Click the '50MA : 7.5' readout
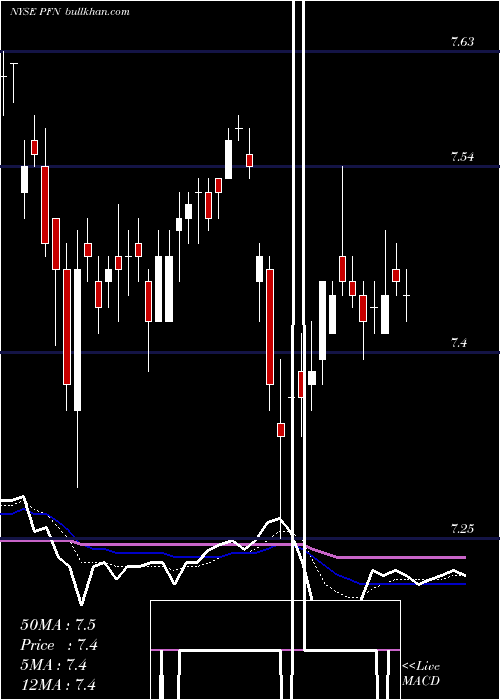500x700 pixels. tap(58, 625)
